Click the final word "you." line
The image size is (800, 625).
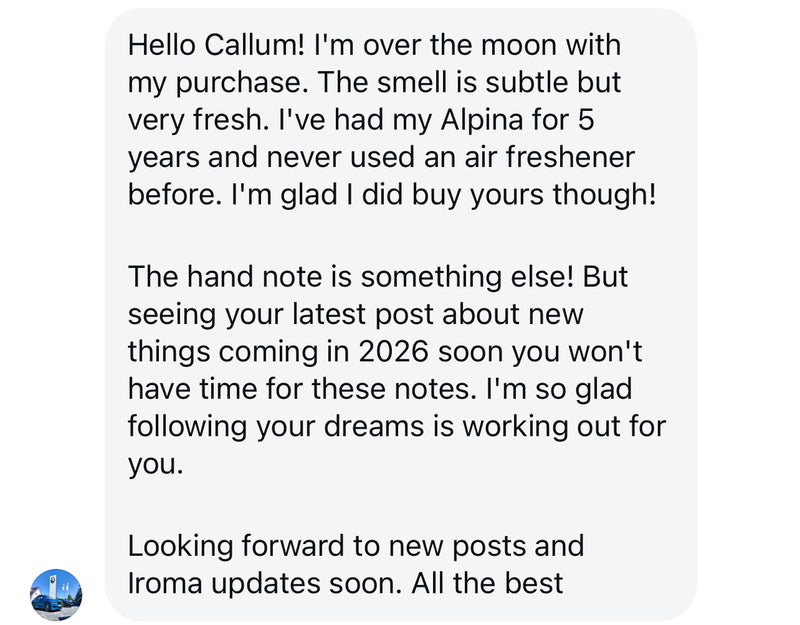pyautogui.click(x=156, y=465)
